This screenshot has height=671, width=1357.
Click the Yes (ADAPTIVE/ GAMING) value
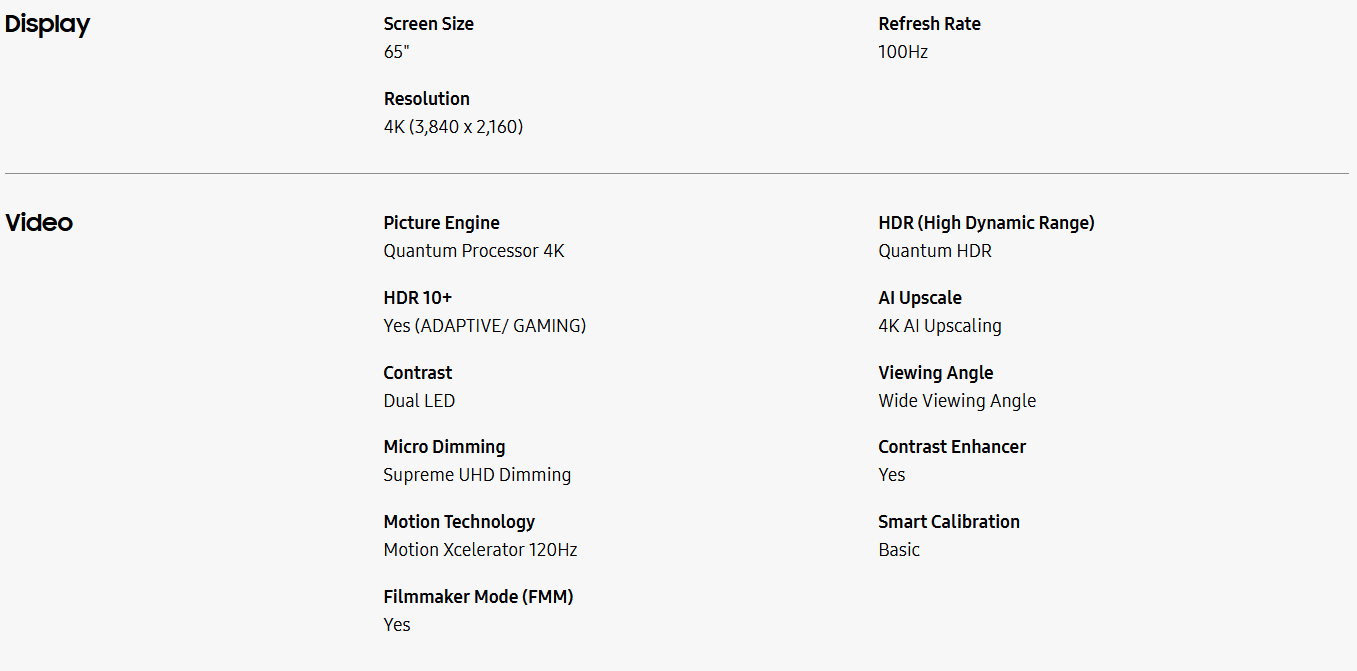485,326
